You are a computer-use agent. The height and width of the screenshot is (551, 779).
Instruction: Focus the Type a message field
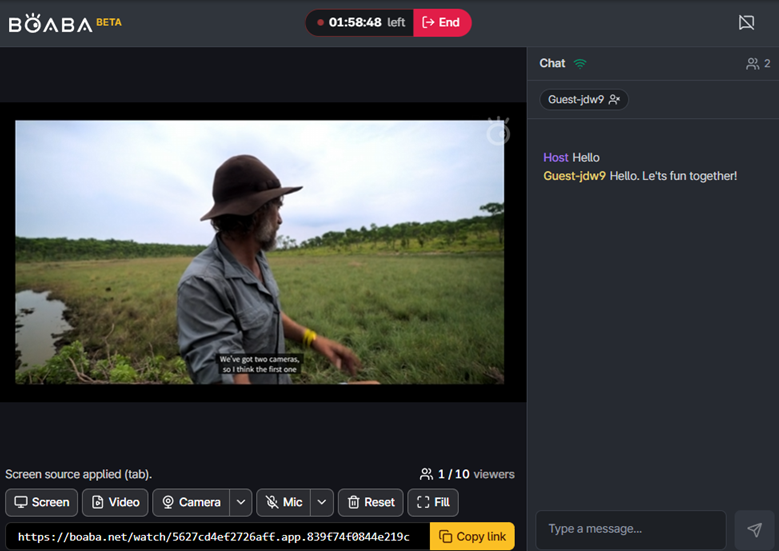pos(630,529)
